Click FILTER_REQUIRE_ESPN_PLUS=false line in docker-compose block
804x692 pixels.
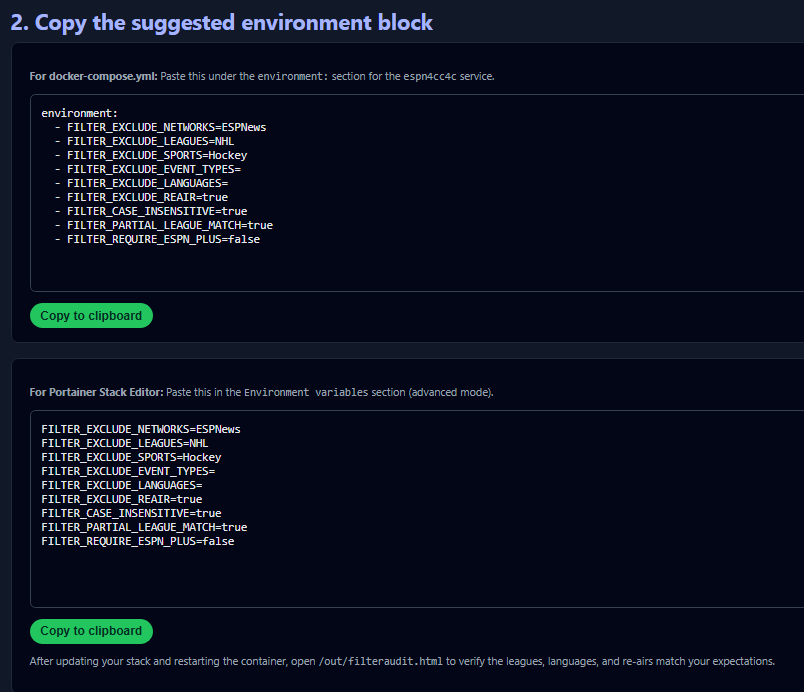tap(163, 239)
